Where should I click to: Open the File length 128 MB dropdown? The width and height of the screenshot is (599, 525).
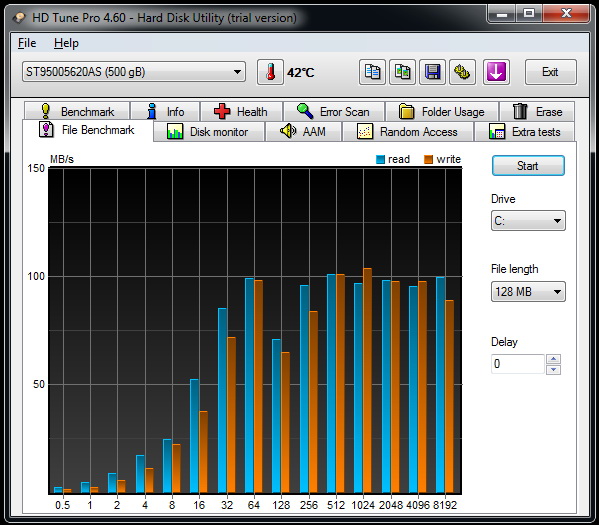click(528, 292)
